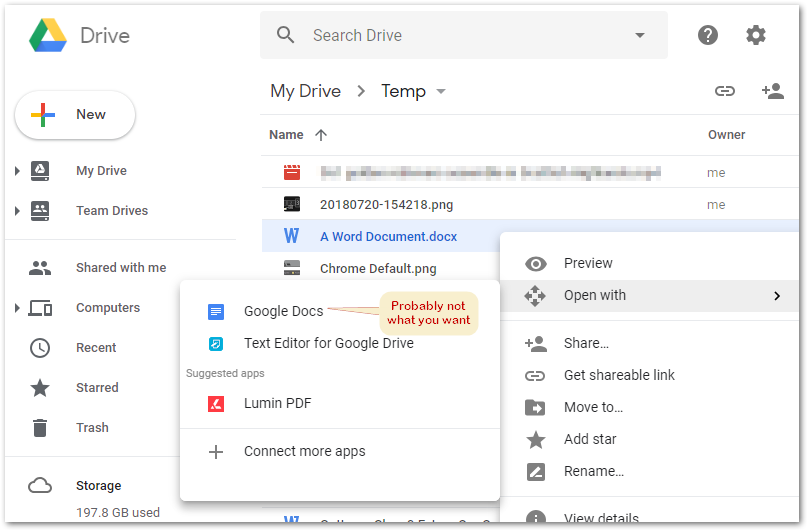Expand the Team Drives tree arrow
The width and height of the screenshot is (808, 531).
[17, 211]
